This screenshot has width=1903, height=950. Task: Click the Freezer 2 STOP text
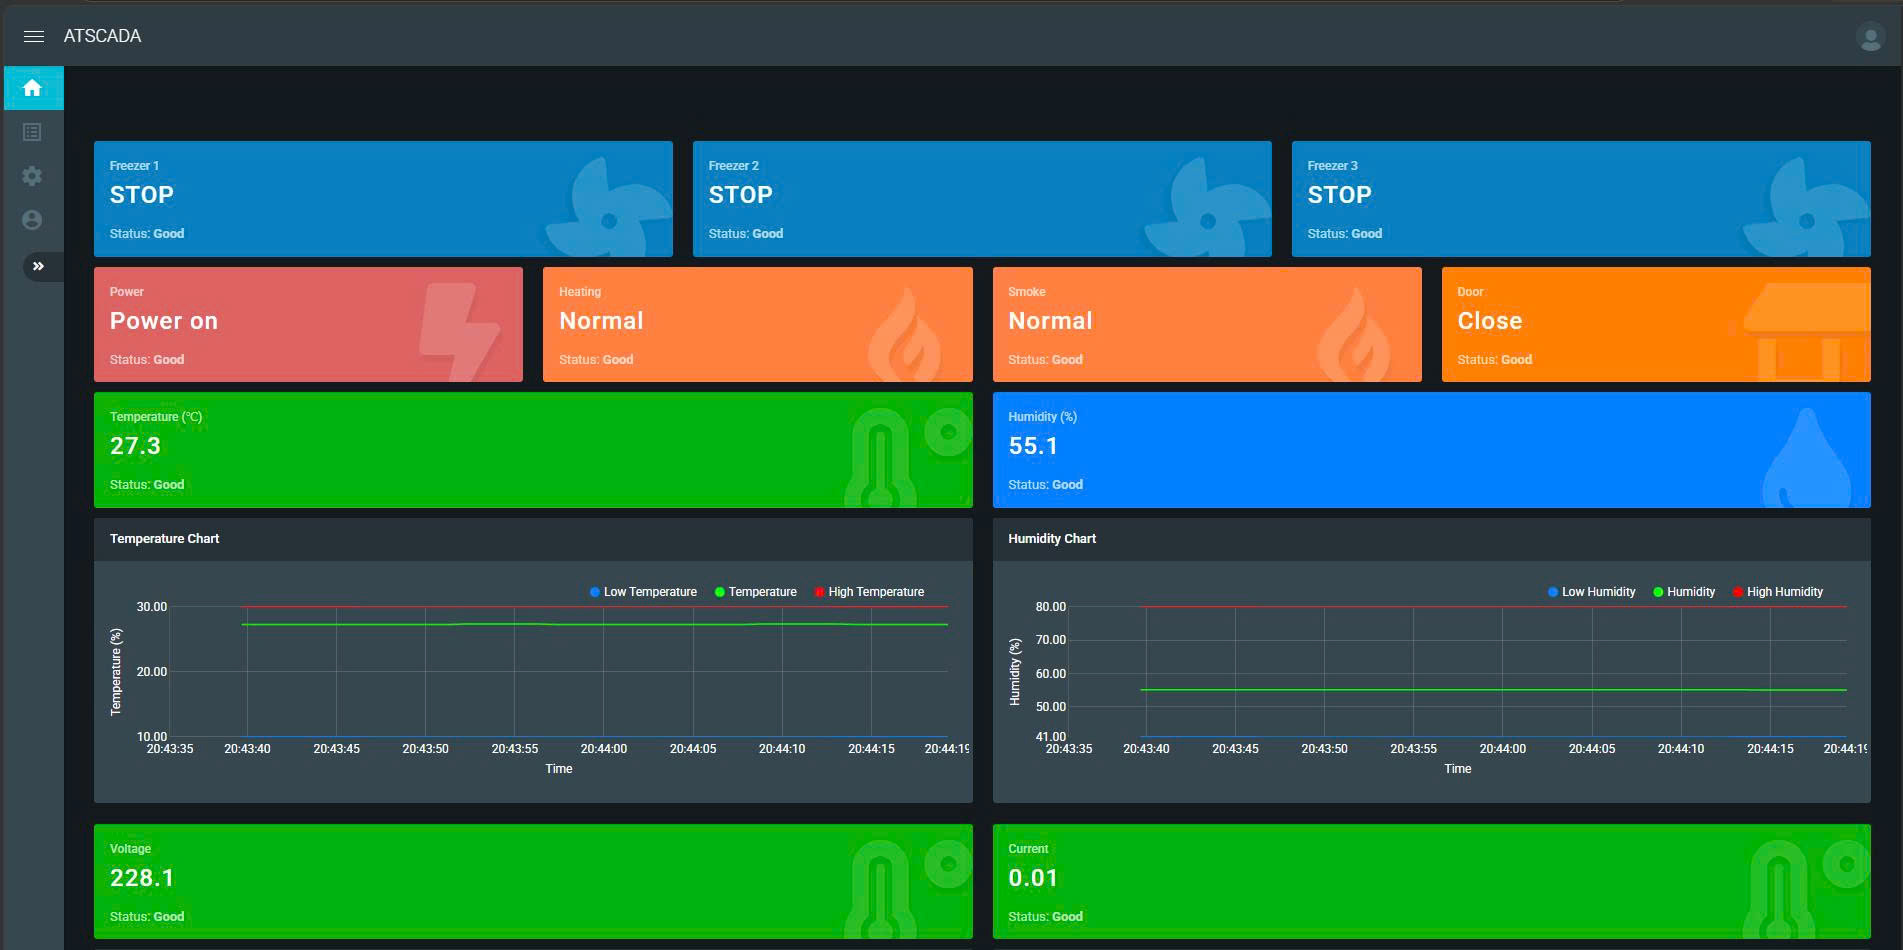[x=741, y=195]
